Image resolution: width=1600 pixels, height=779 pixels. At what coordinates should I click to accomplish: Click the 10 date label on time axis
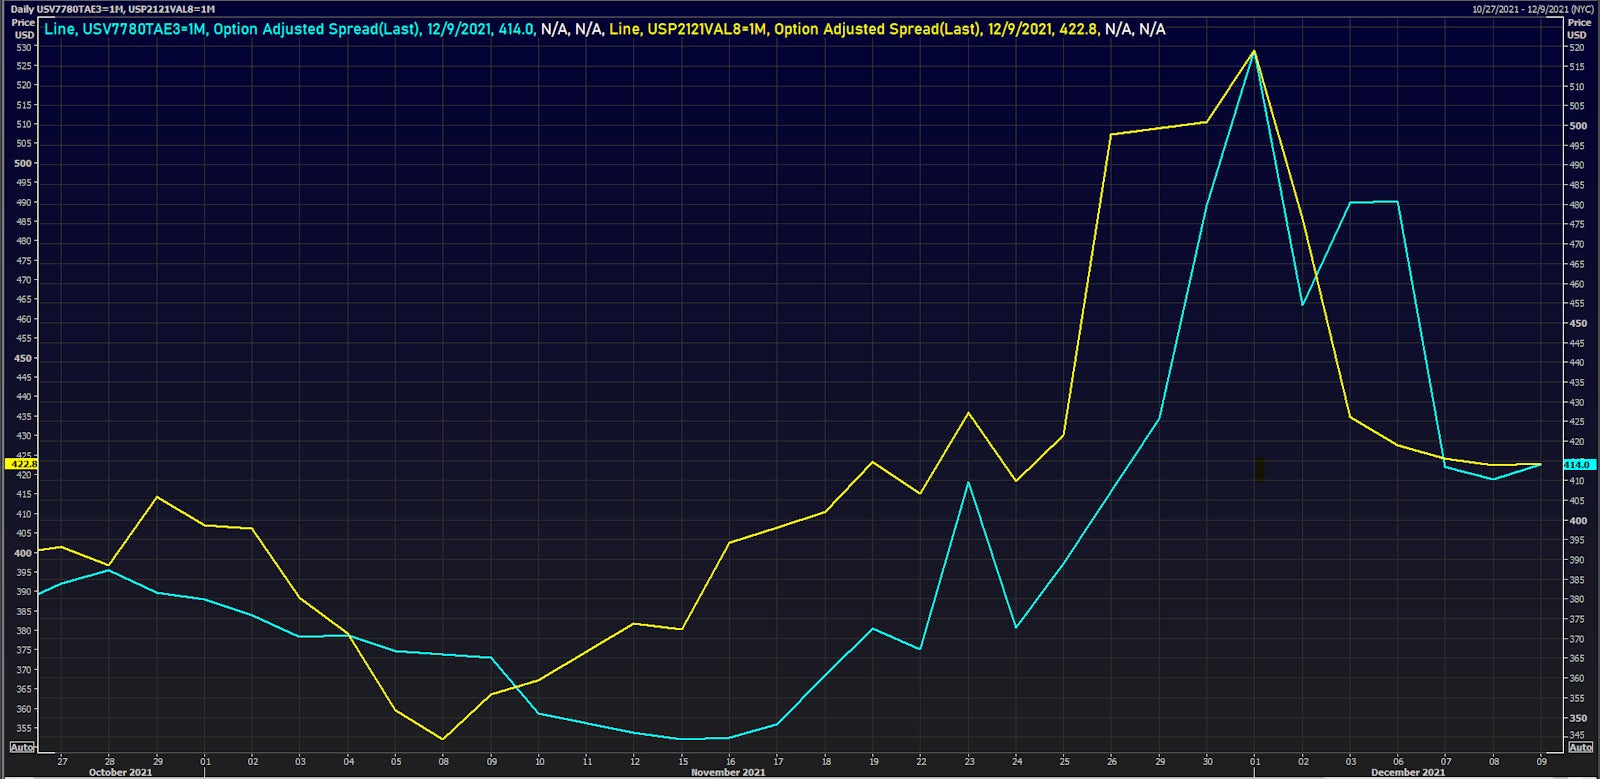tap(539, 762)
